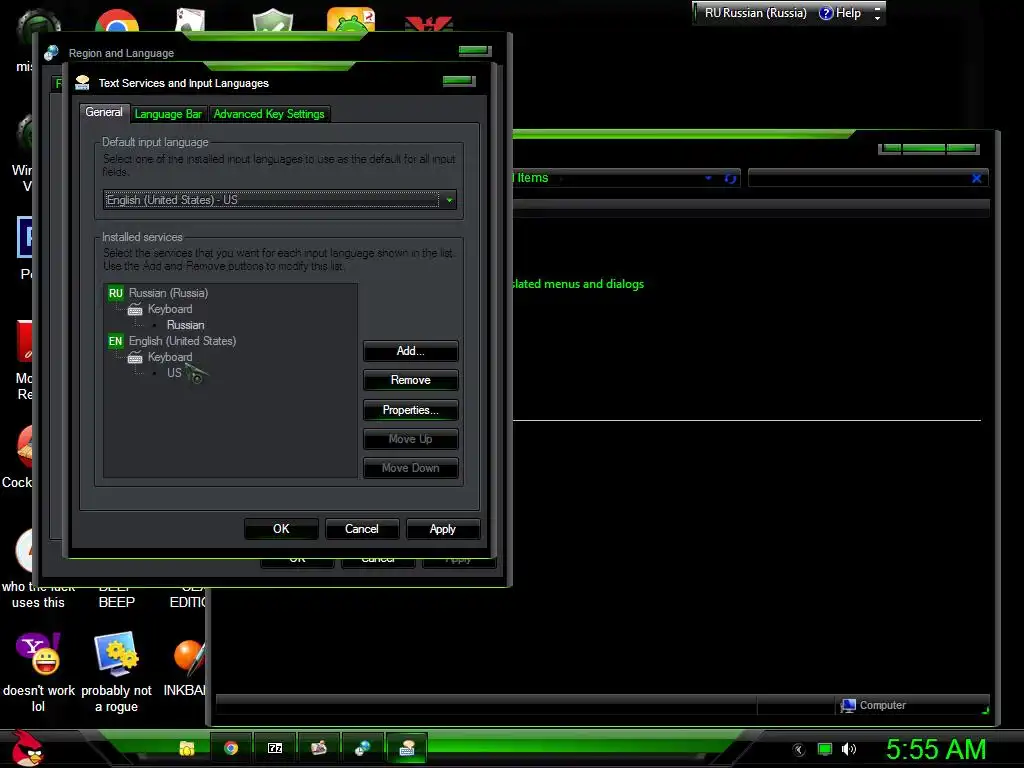
Task: Expand the background window address bar dropdown
Action: point(708,178)
